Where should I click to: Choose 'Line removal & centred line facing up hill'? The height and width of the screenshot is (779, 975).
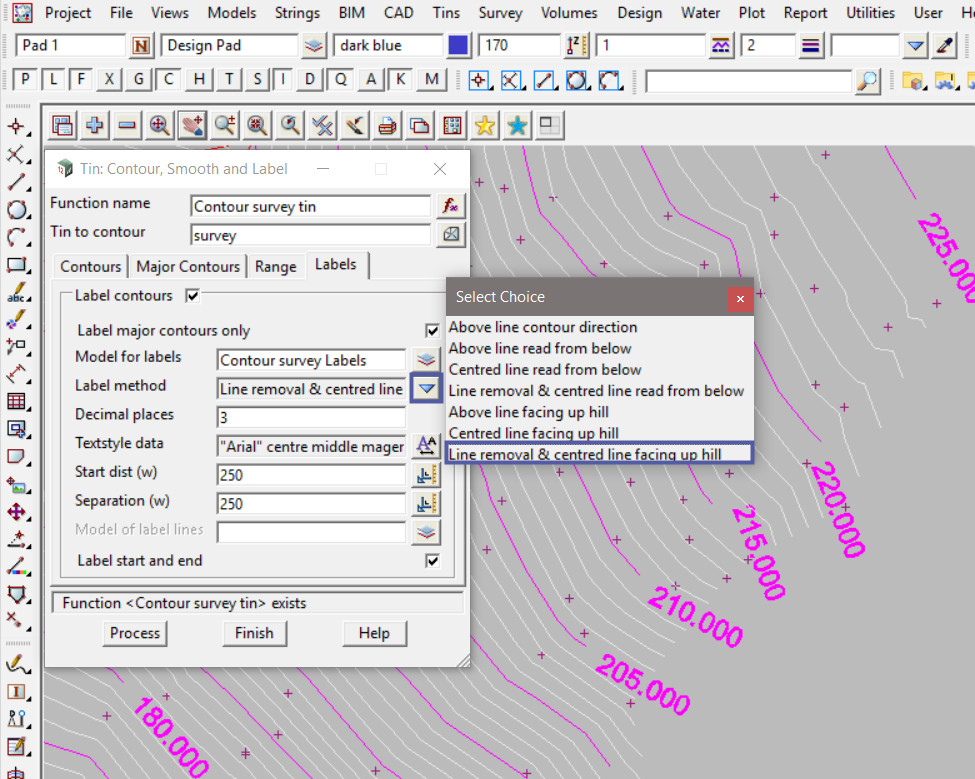point(585,454)
